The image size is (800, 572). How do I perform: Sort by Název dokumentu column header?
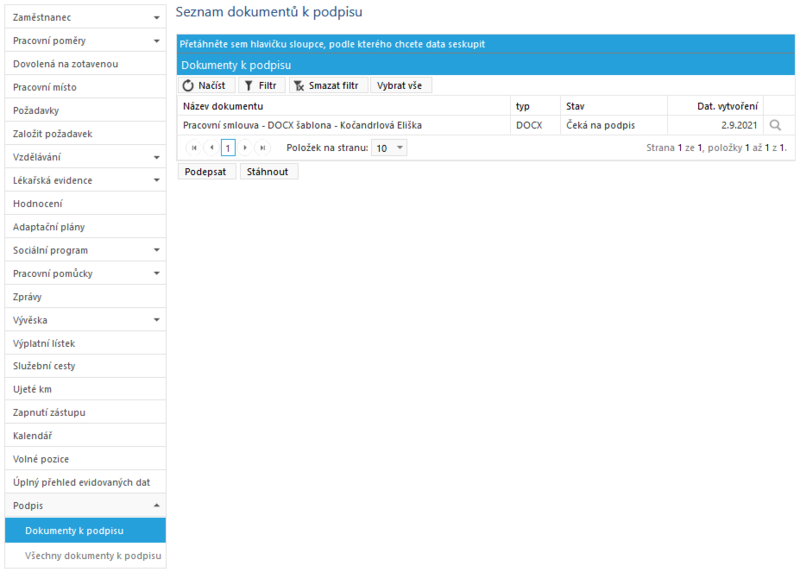click(343, 106)
